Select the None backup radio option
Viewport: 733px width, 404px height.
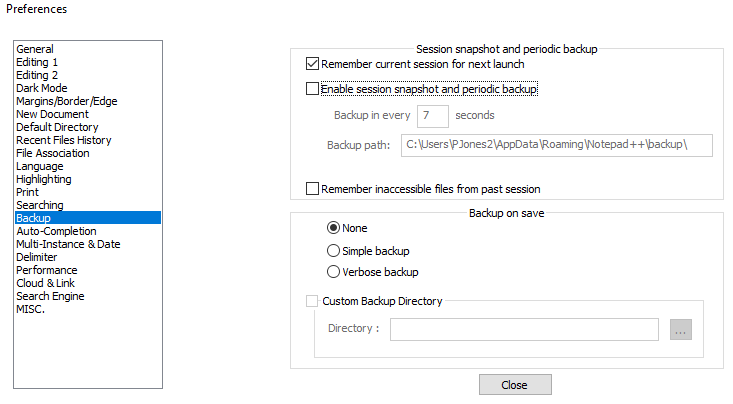[334, 228]
